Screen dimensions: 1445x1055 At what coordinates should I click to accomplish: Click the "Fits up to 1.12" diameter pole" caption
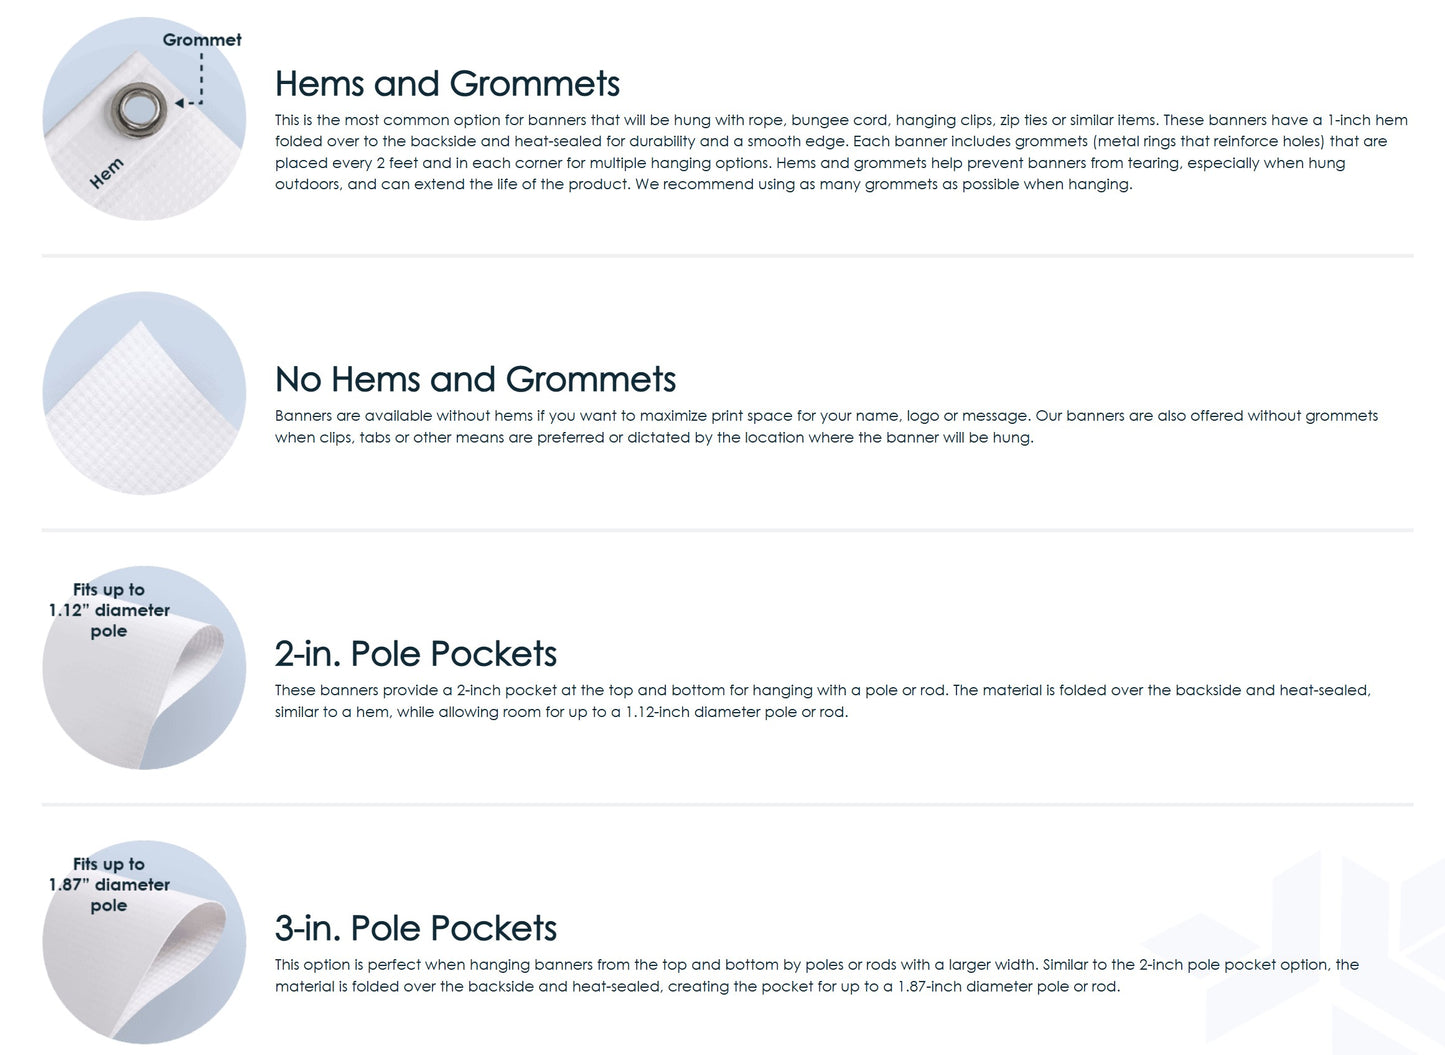pyautogui.click(x=109, y=610)
